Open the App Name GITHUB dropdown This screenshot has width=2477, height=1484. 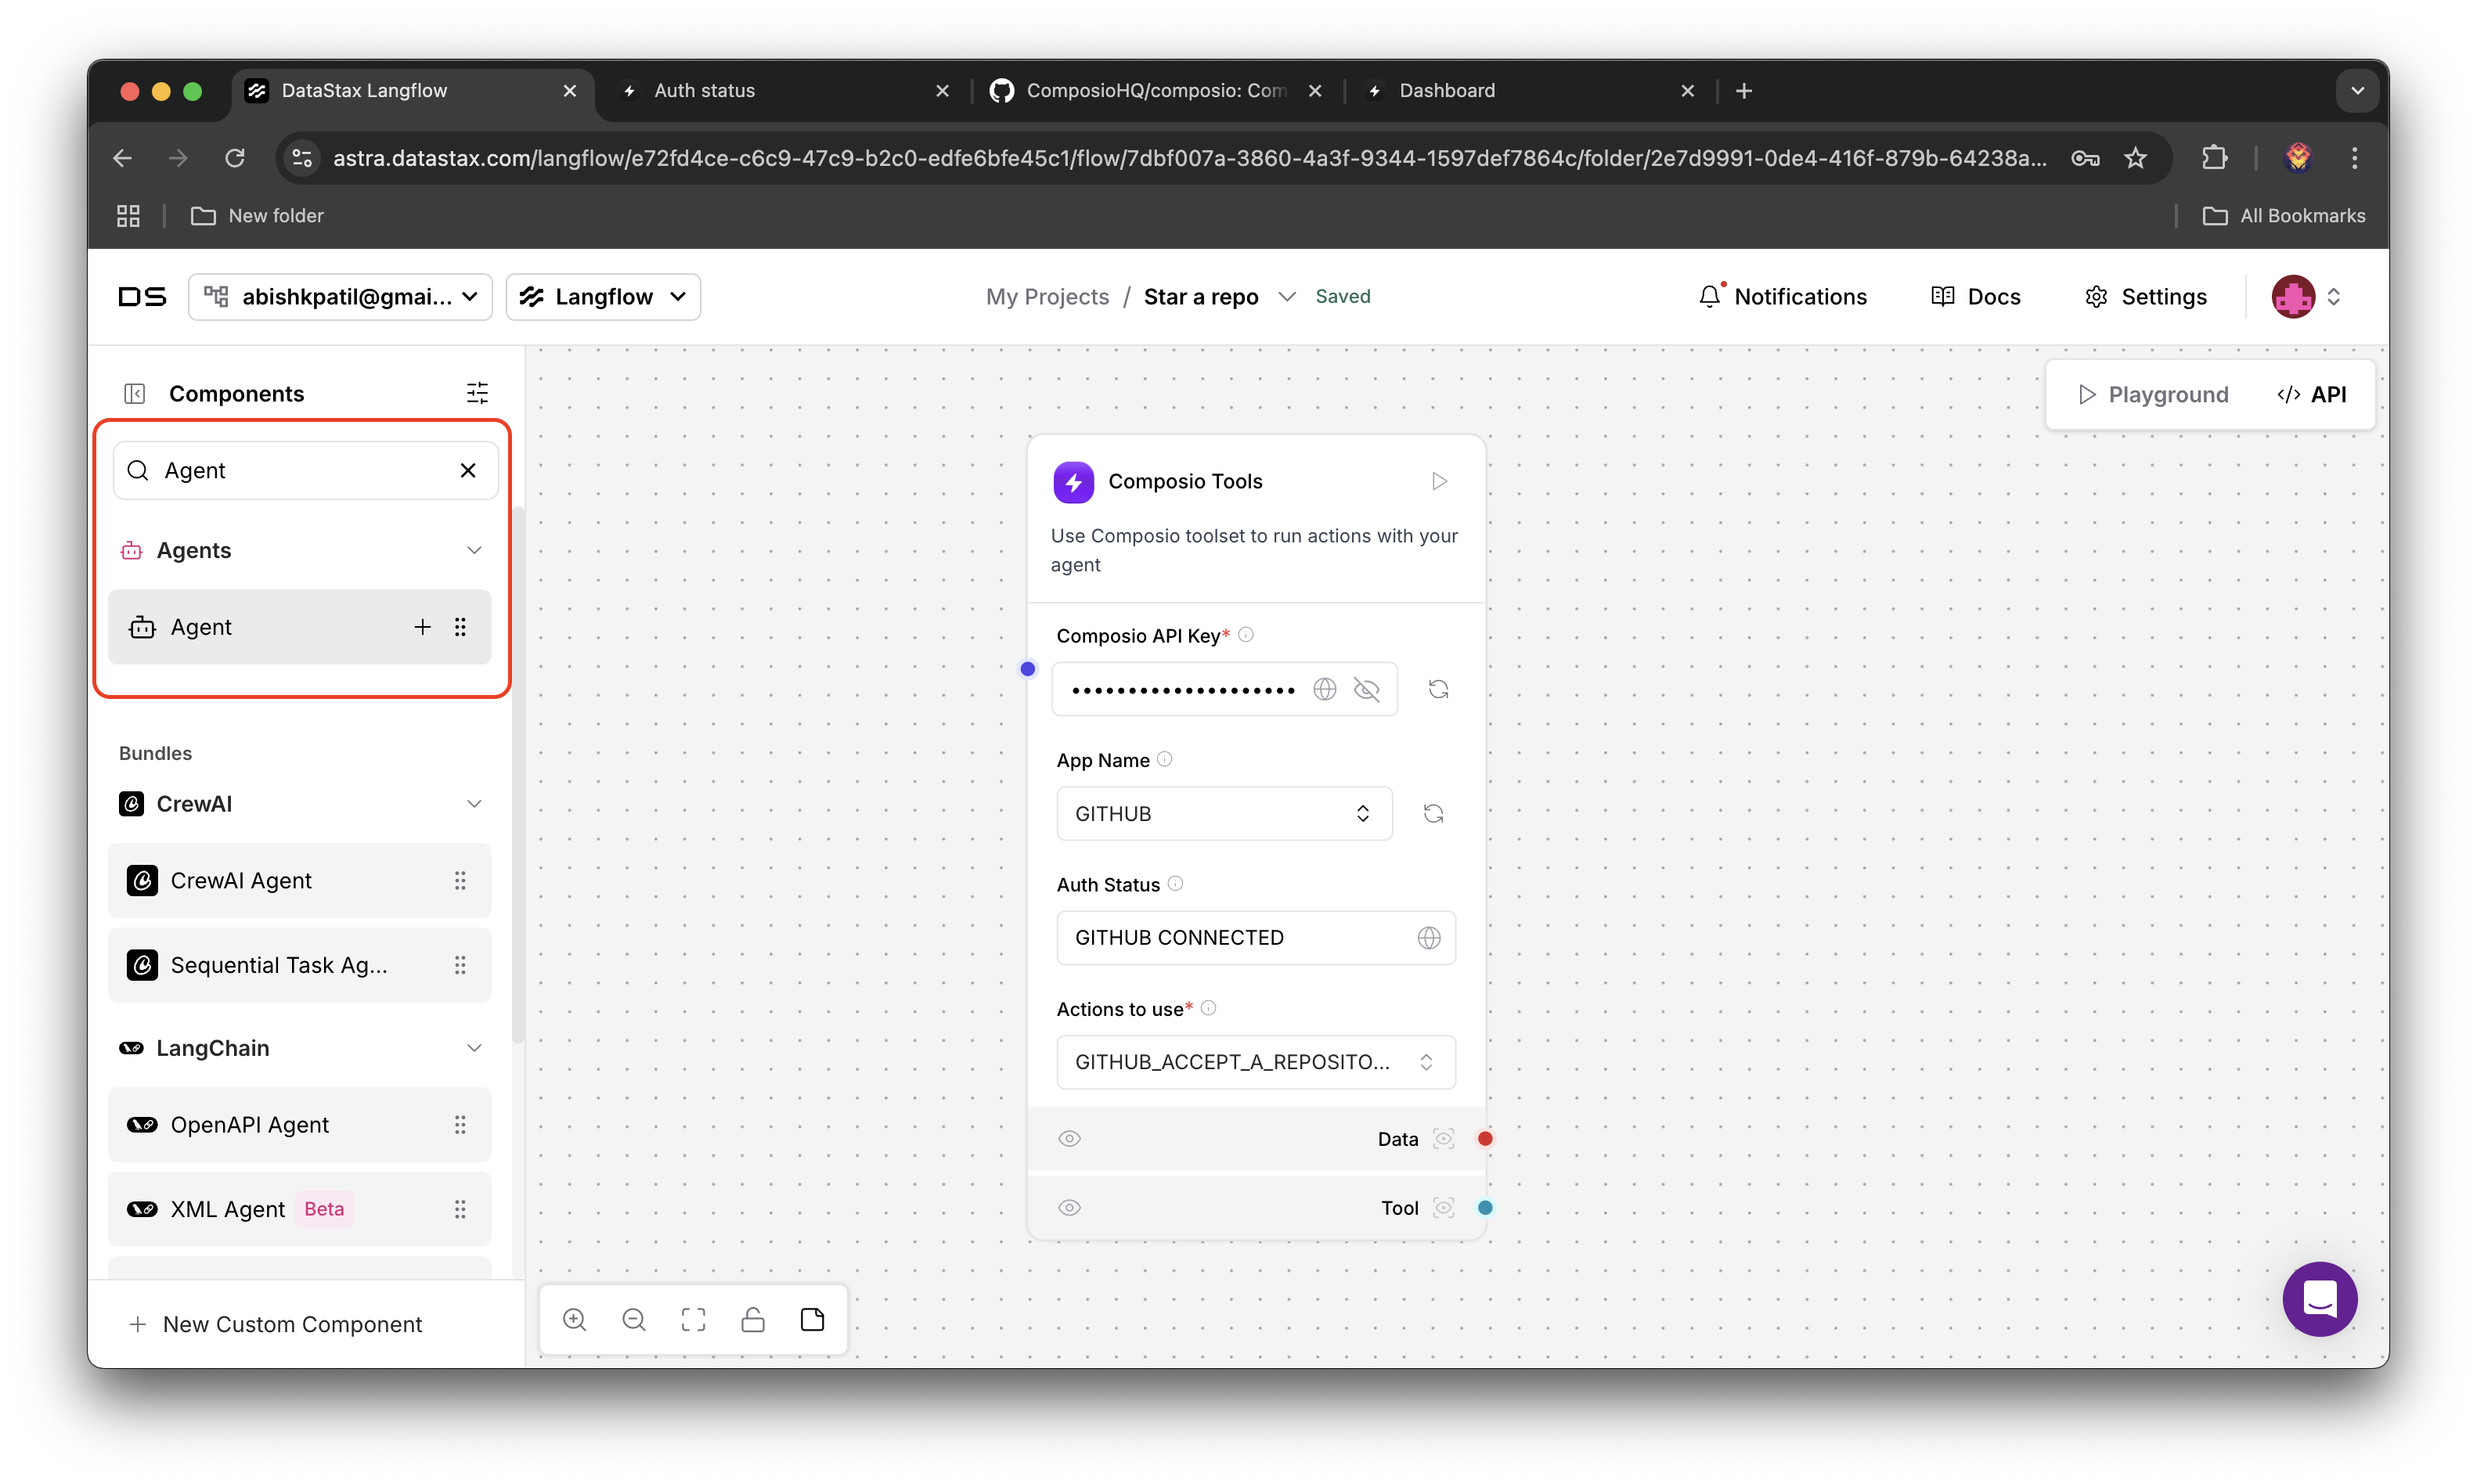pos(1224,814)
